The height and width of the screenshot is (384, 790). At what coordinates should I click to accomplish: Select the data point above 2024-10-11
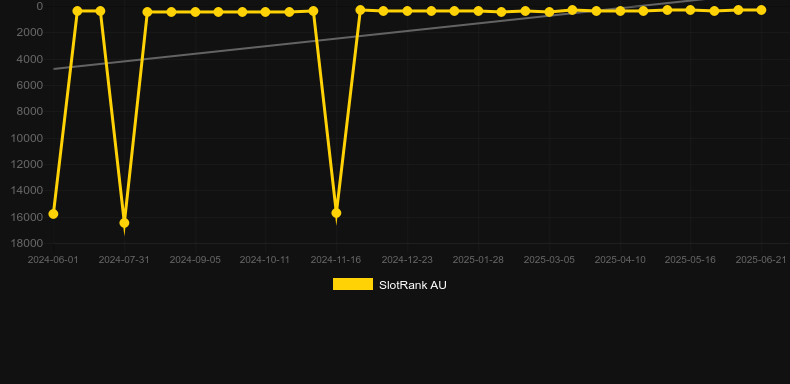pyautogui.click(x=266, y=12)
